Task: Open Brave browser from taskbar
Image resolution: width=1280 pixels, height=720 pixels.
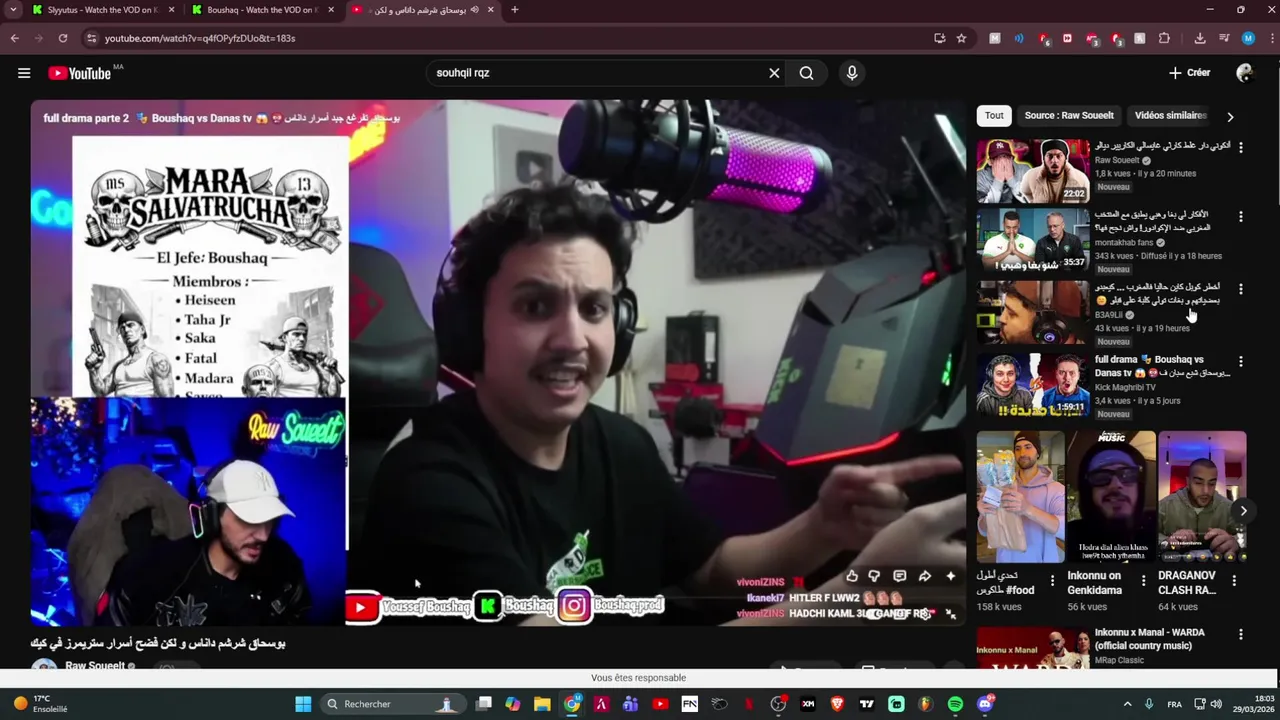Action: pyautogui.click(x=837, y=704)
